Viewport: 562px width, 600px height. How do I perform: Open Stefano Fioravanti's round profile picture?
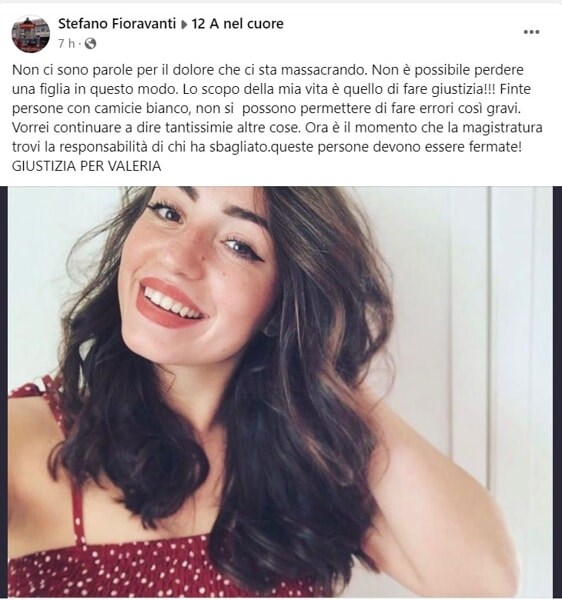tap(31, 34)
